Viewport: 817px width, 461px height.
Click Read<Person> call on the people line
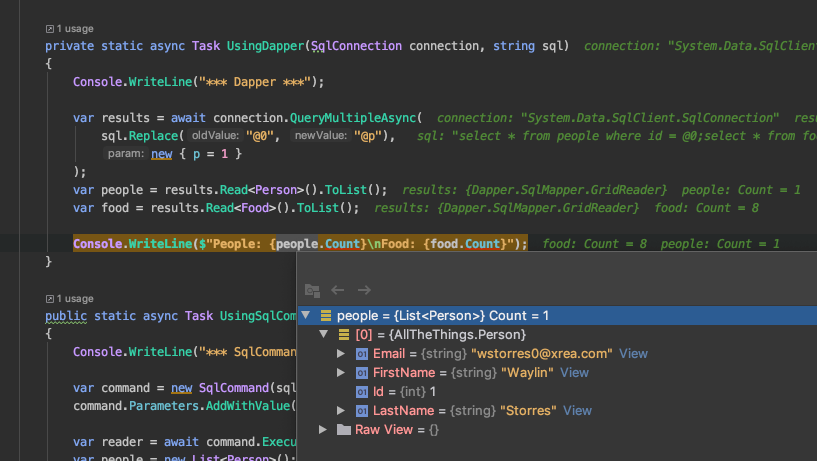tap(262, 190)
